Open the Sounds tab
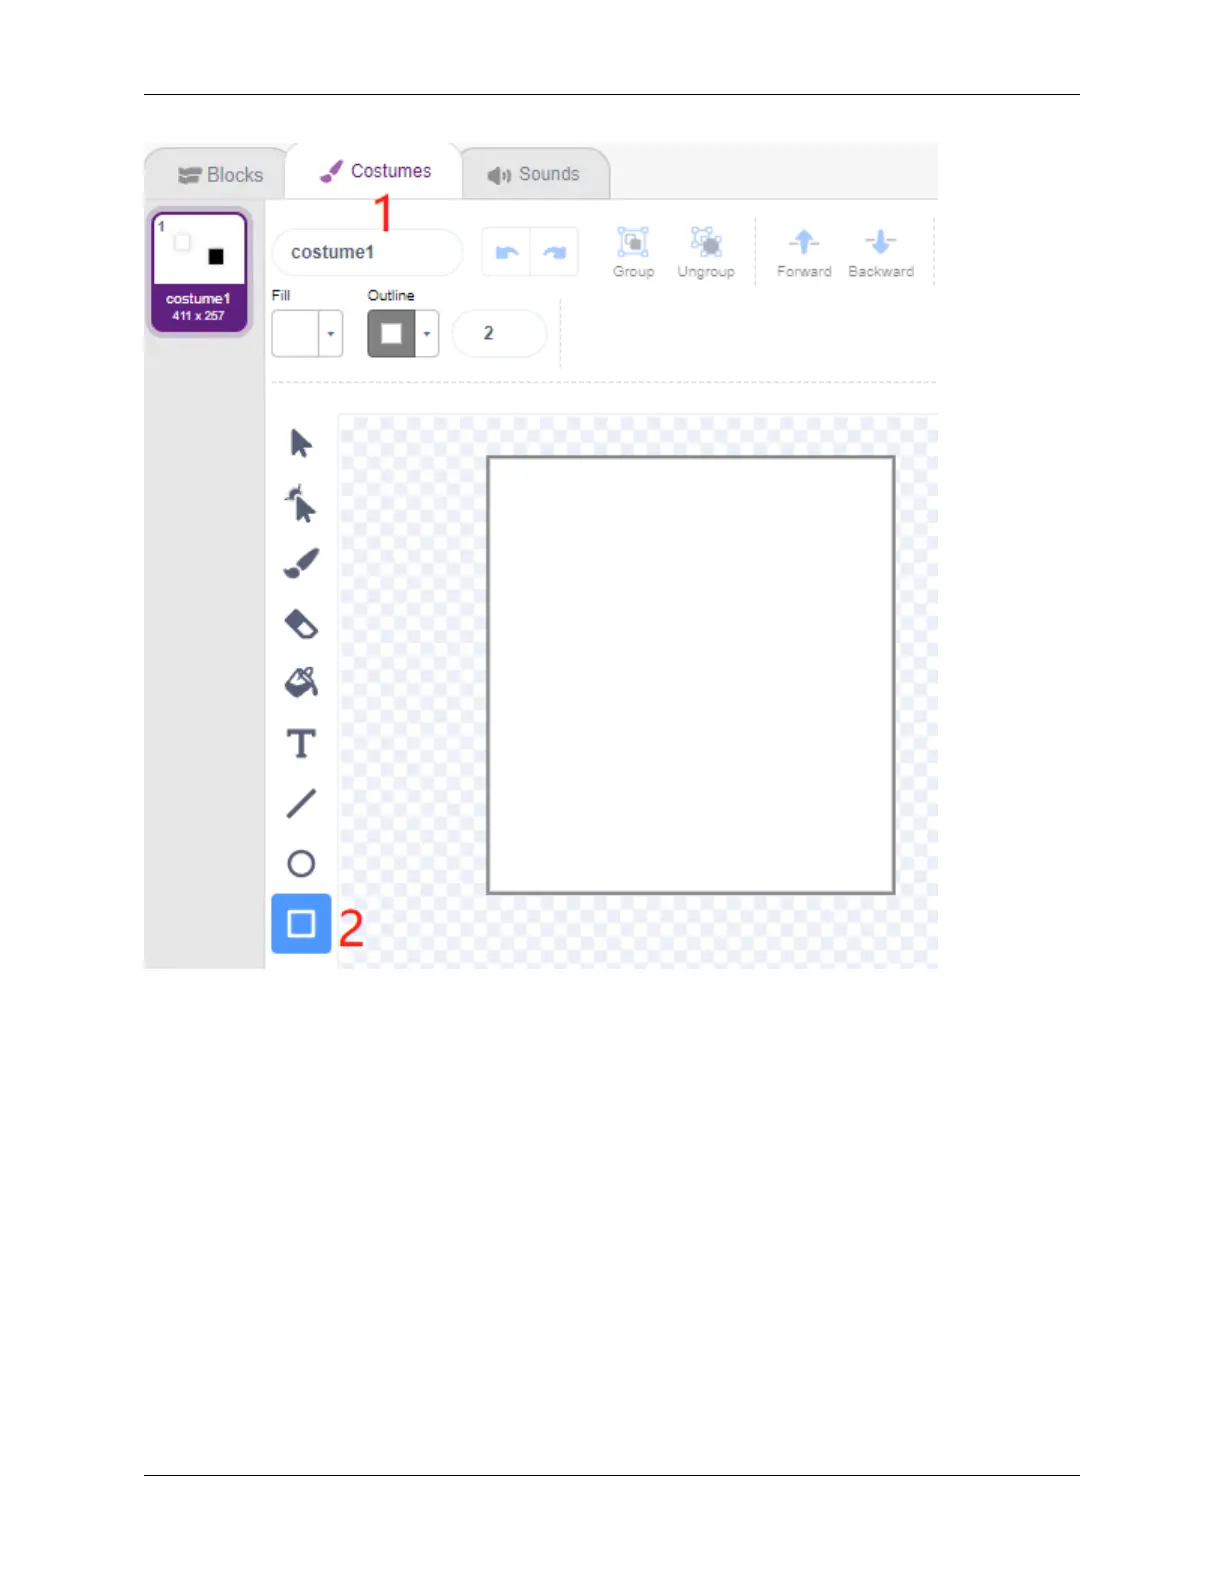This screenshot has height=1584, width=1224. click(x=534, y=174)
